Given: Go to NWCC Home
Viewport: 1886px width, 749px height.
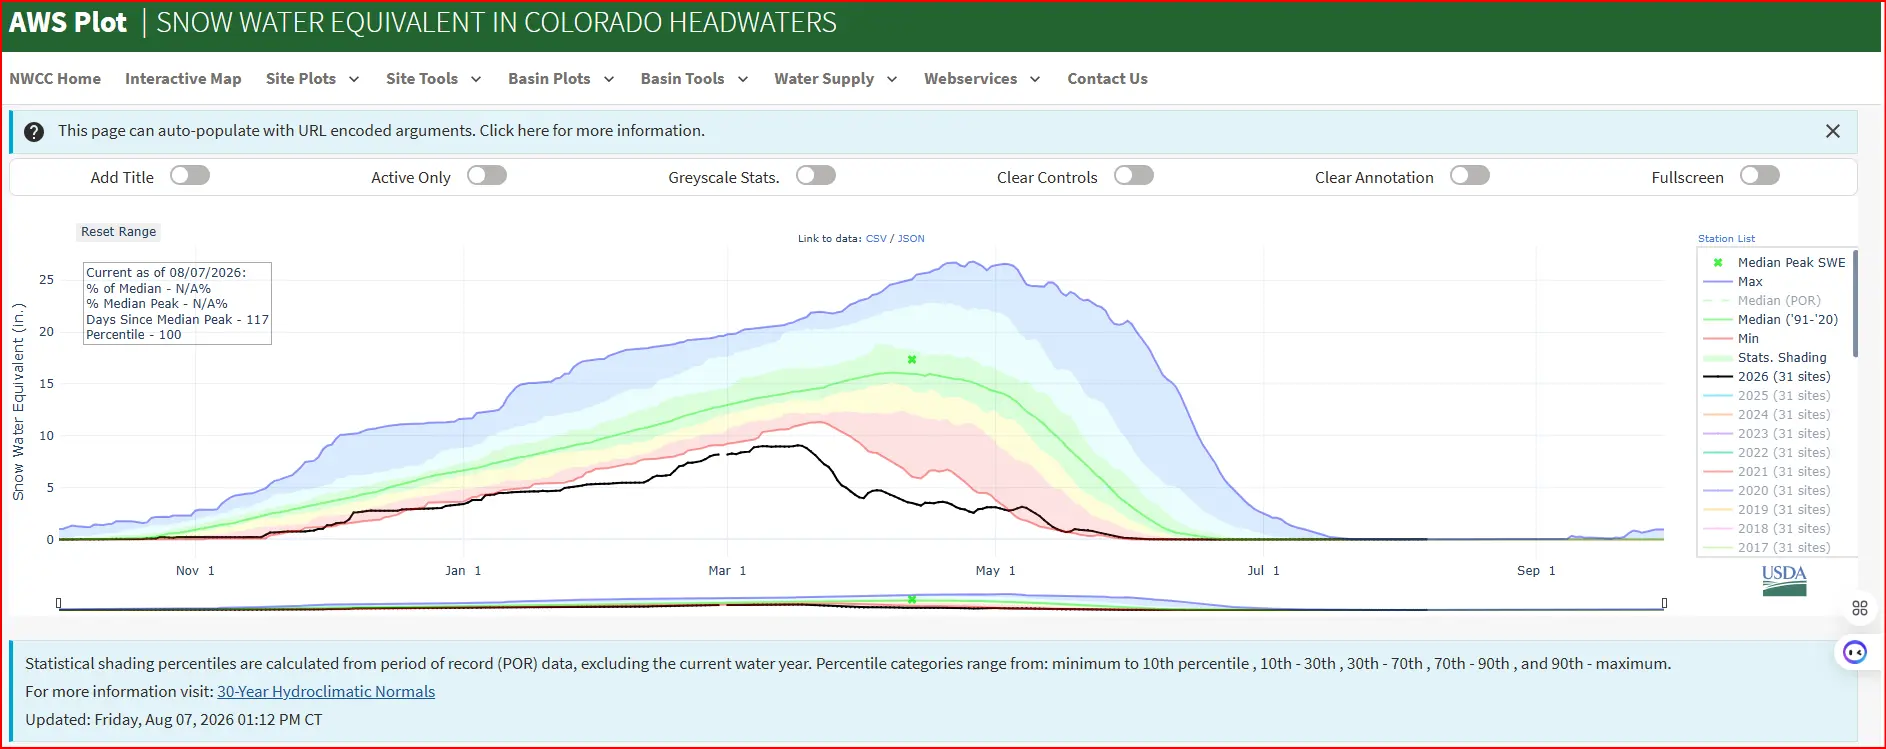Looking at the screenshot, I should (55, 79).
